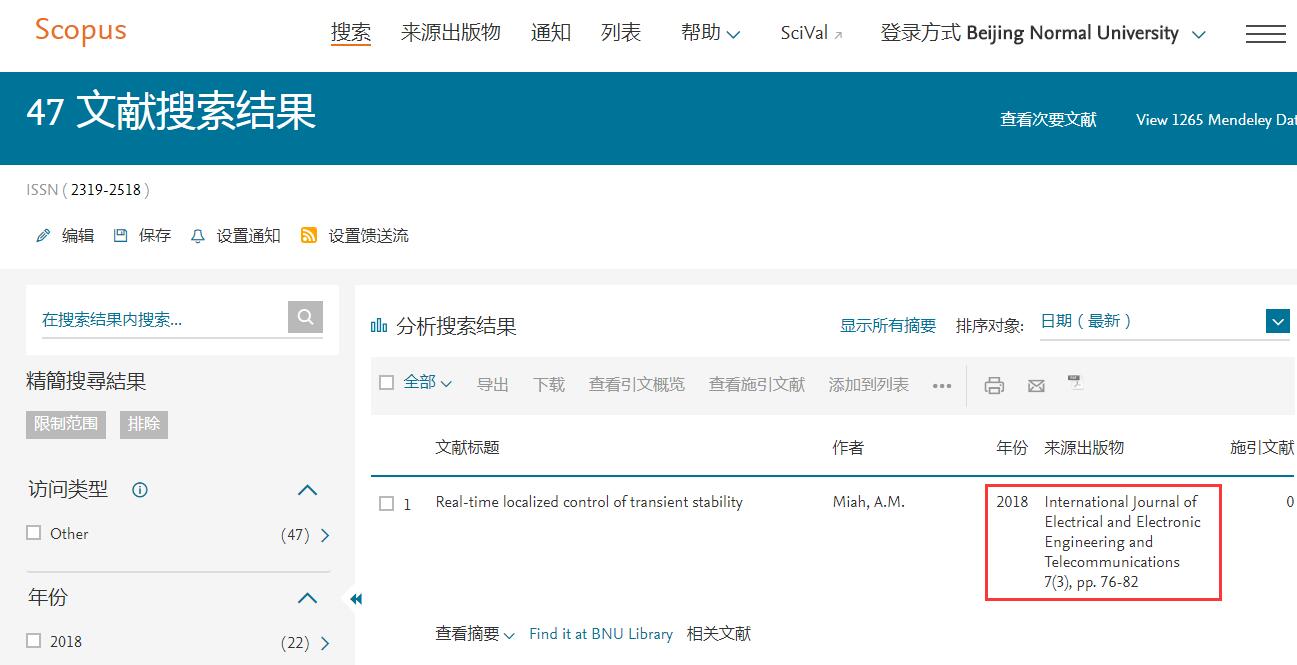The image size is (1297, 665).
Task: Open the 来源出版物 navigation tab
Action: pos(450,33)
